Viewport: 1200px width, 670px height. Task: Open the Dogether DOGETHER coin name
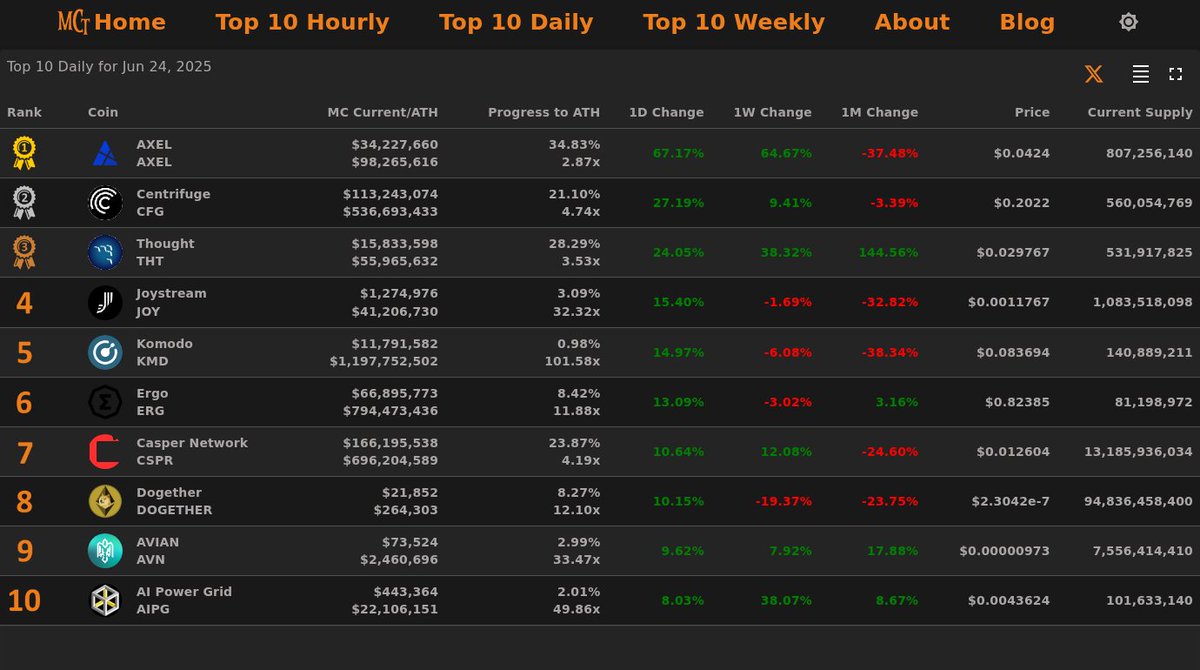click(x=174, y=501)
